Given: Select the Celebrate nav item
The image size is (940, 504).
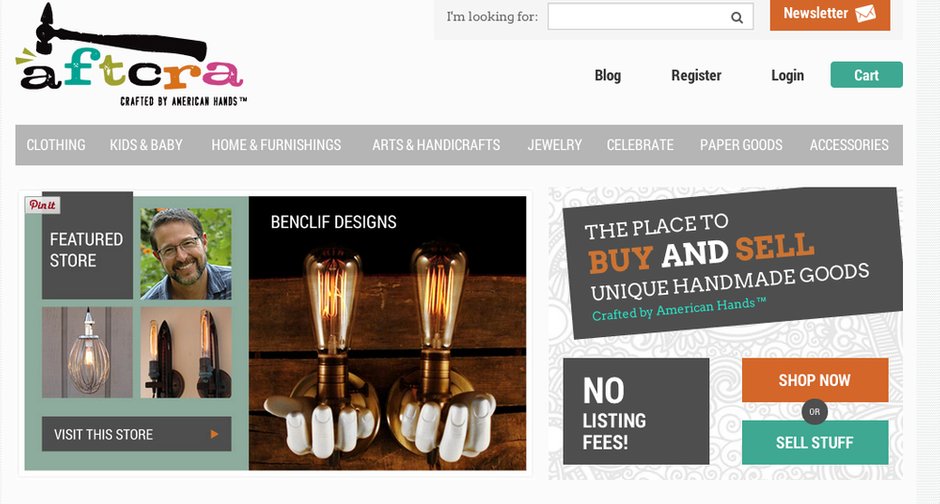Looking at the screenshot, I should 640,145.
